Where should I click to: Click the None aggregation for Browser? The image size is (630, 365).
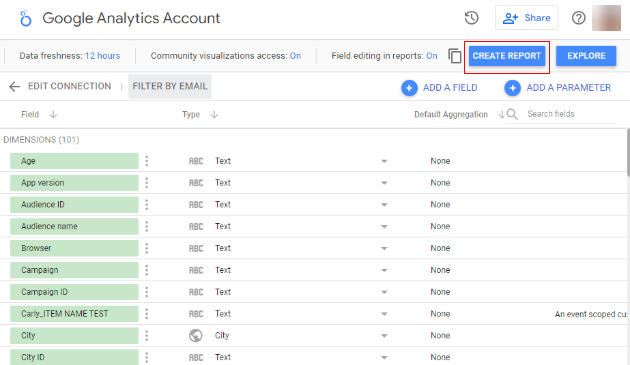(440, 248)
